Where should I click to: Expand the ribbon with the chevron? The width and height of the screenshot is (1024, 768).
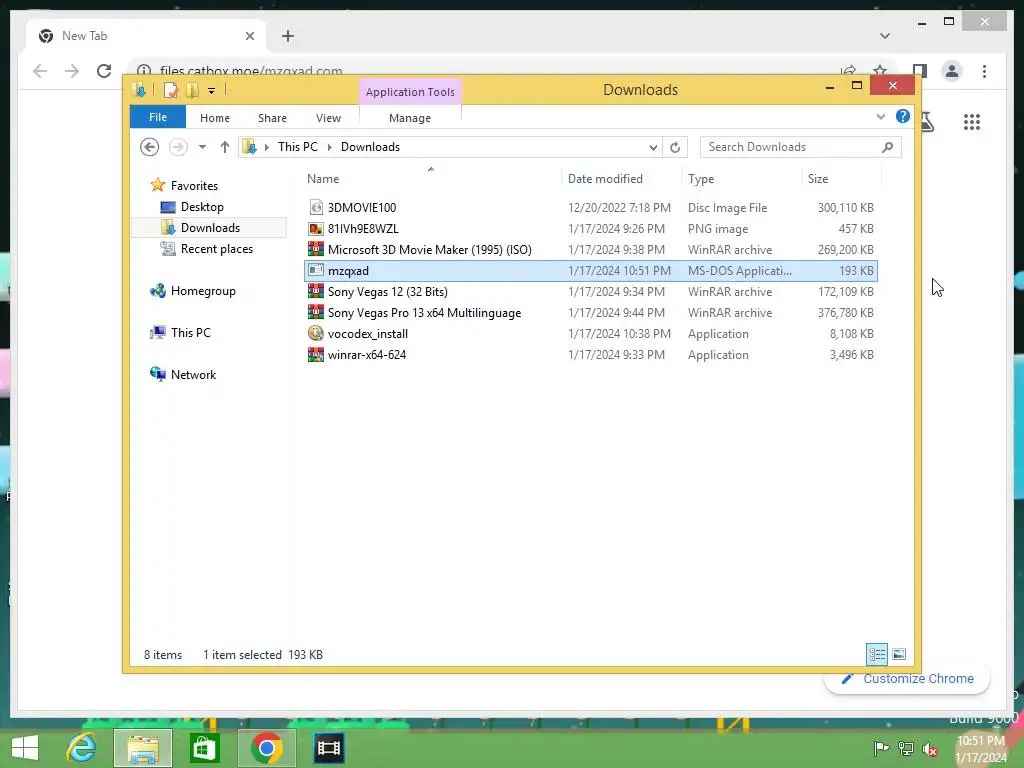coord(880,117)
